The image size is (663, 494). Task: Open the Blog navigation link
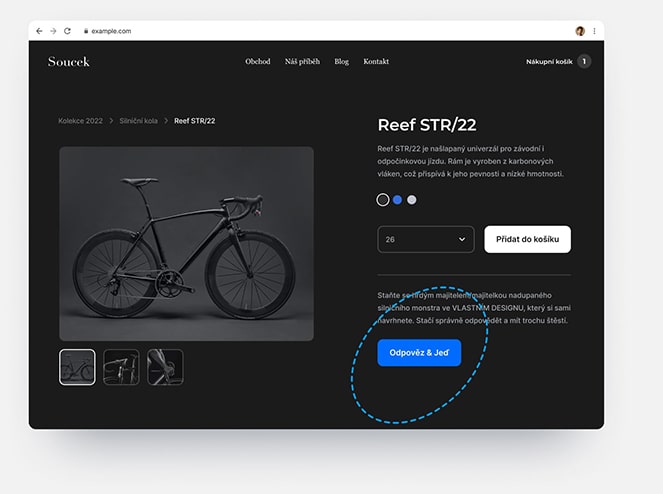[342, 61]
